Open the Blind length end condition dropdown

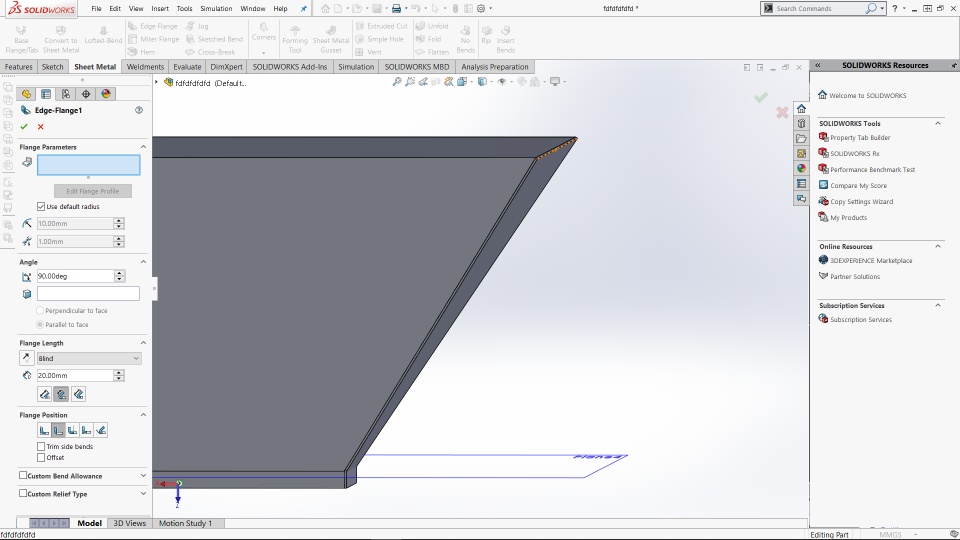pos(89,358)
